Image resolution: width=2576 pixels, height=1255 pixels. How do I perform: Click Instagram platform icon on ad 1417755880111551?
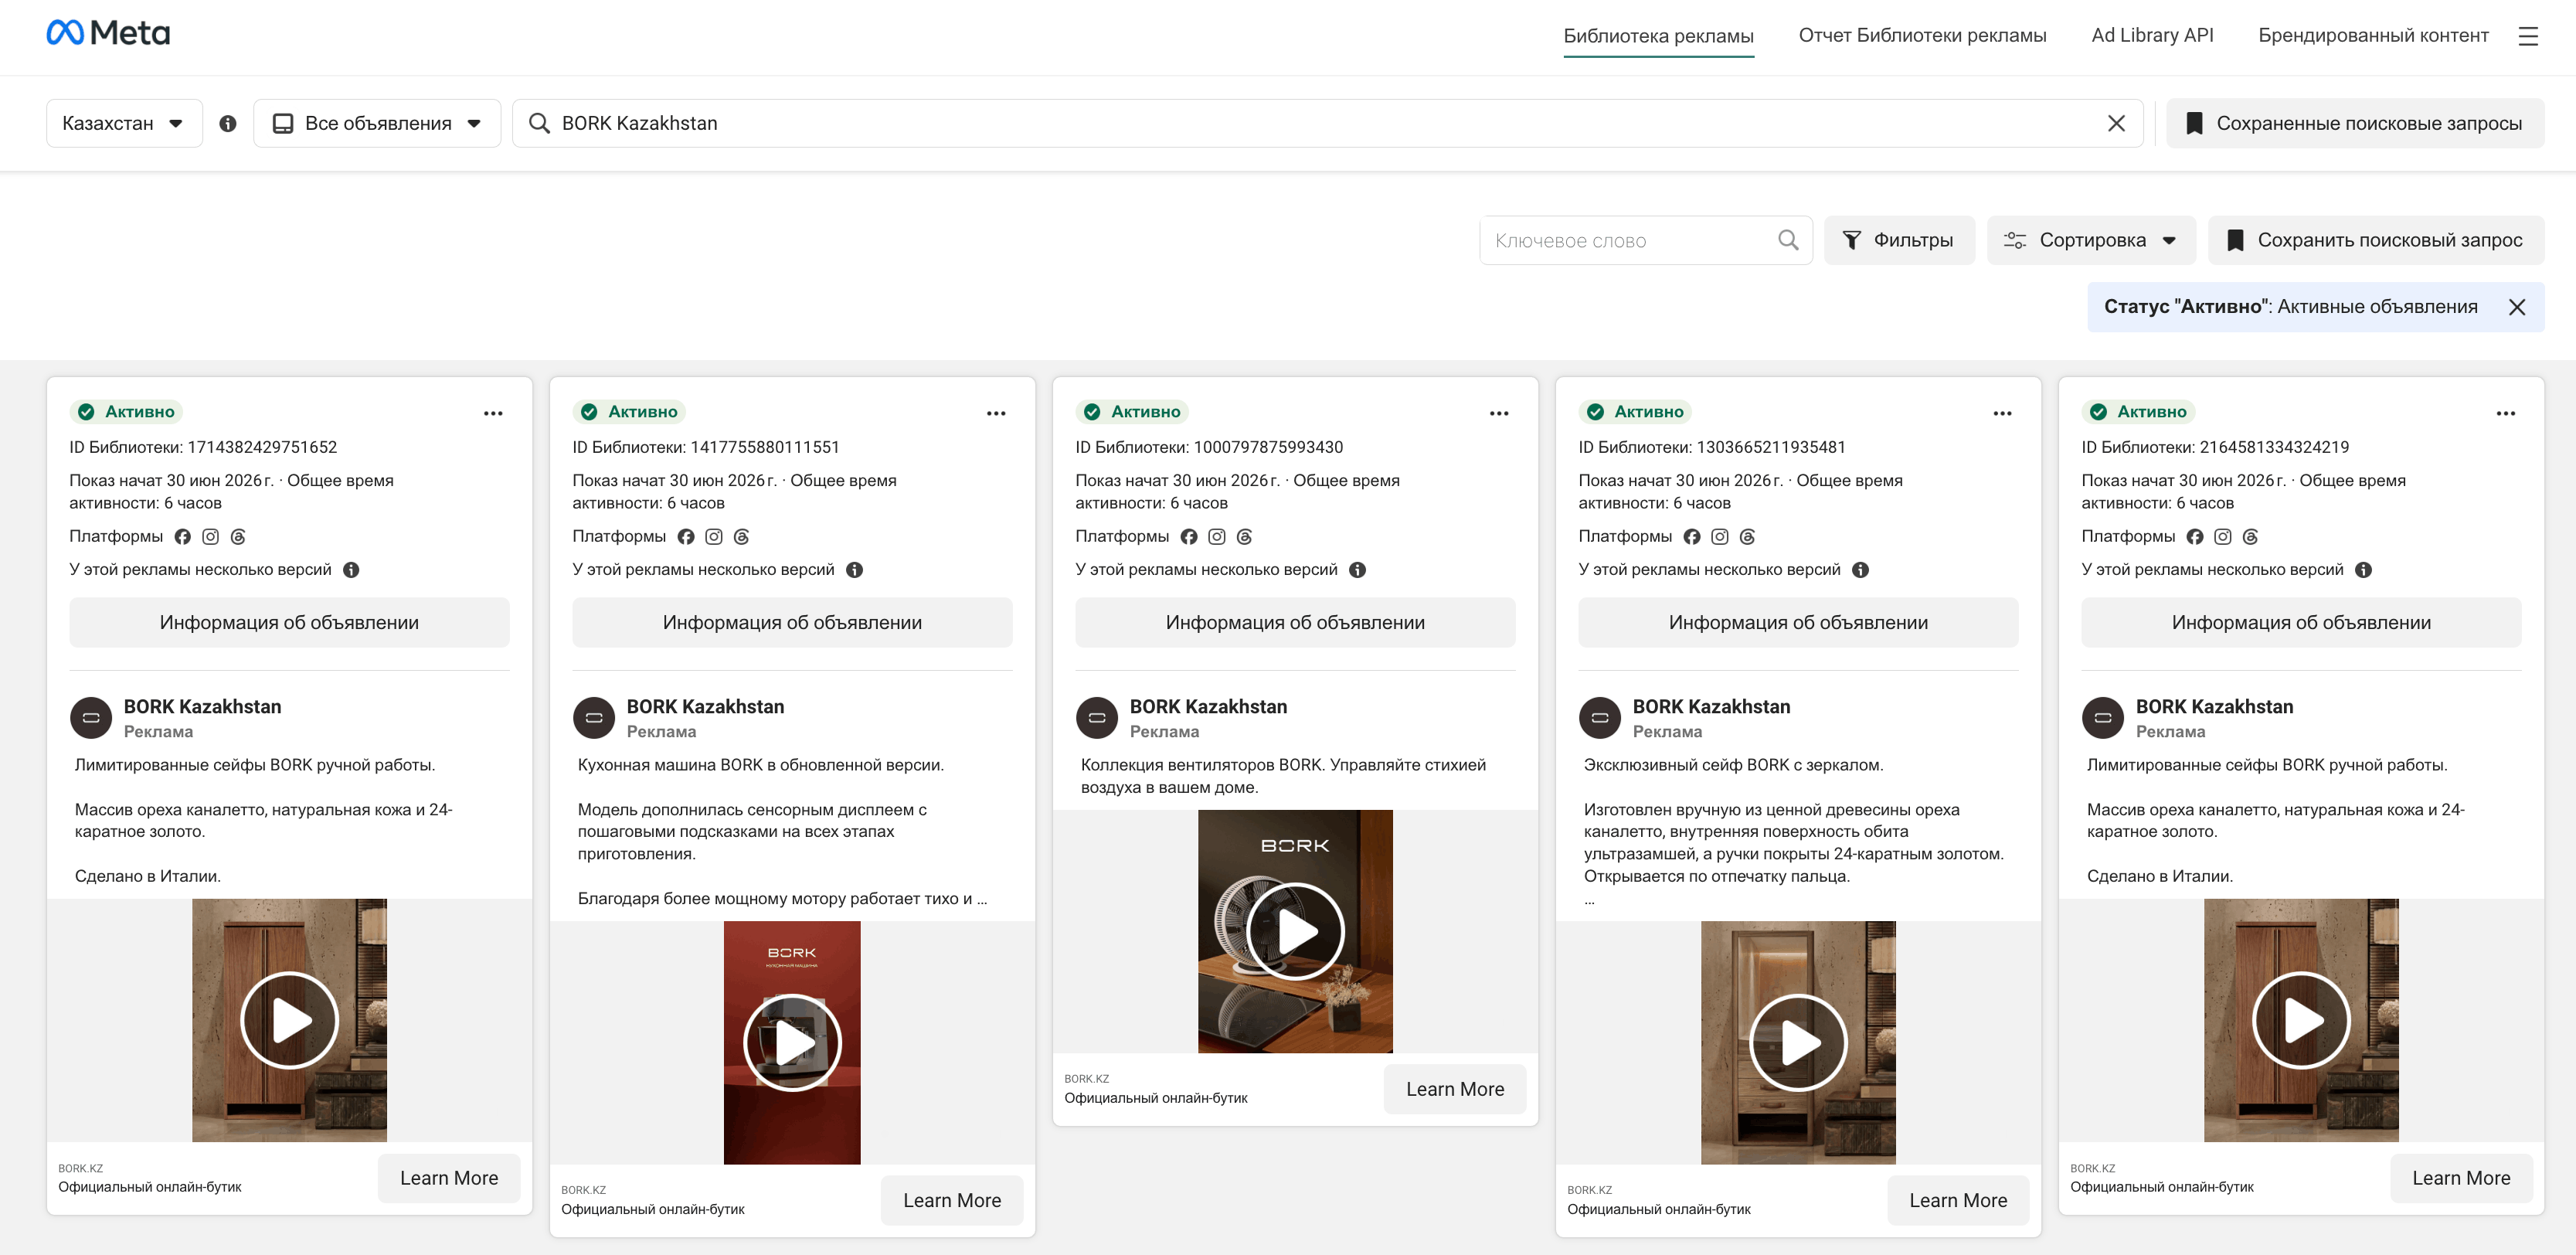pyautogui.click(x=713, y=537)
